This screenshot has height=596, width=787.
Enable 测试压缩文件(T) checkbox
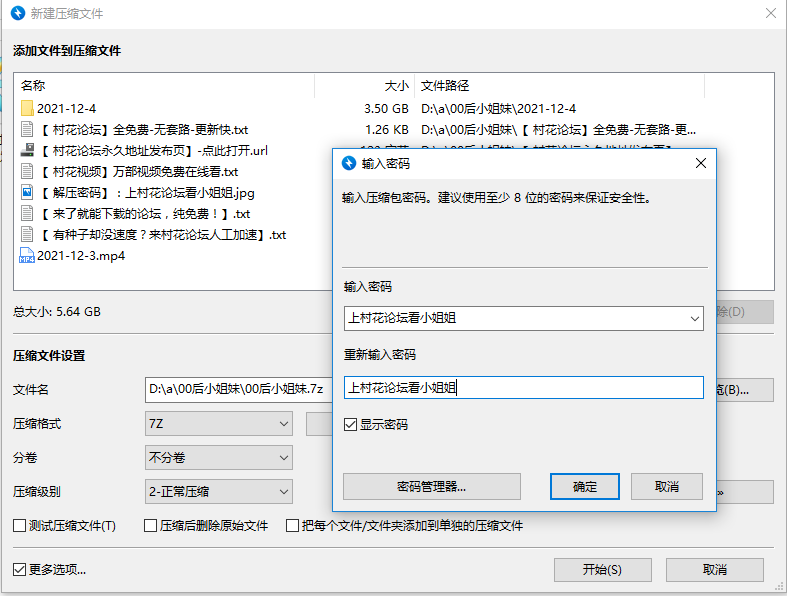[x=20, y=526]
